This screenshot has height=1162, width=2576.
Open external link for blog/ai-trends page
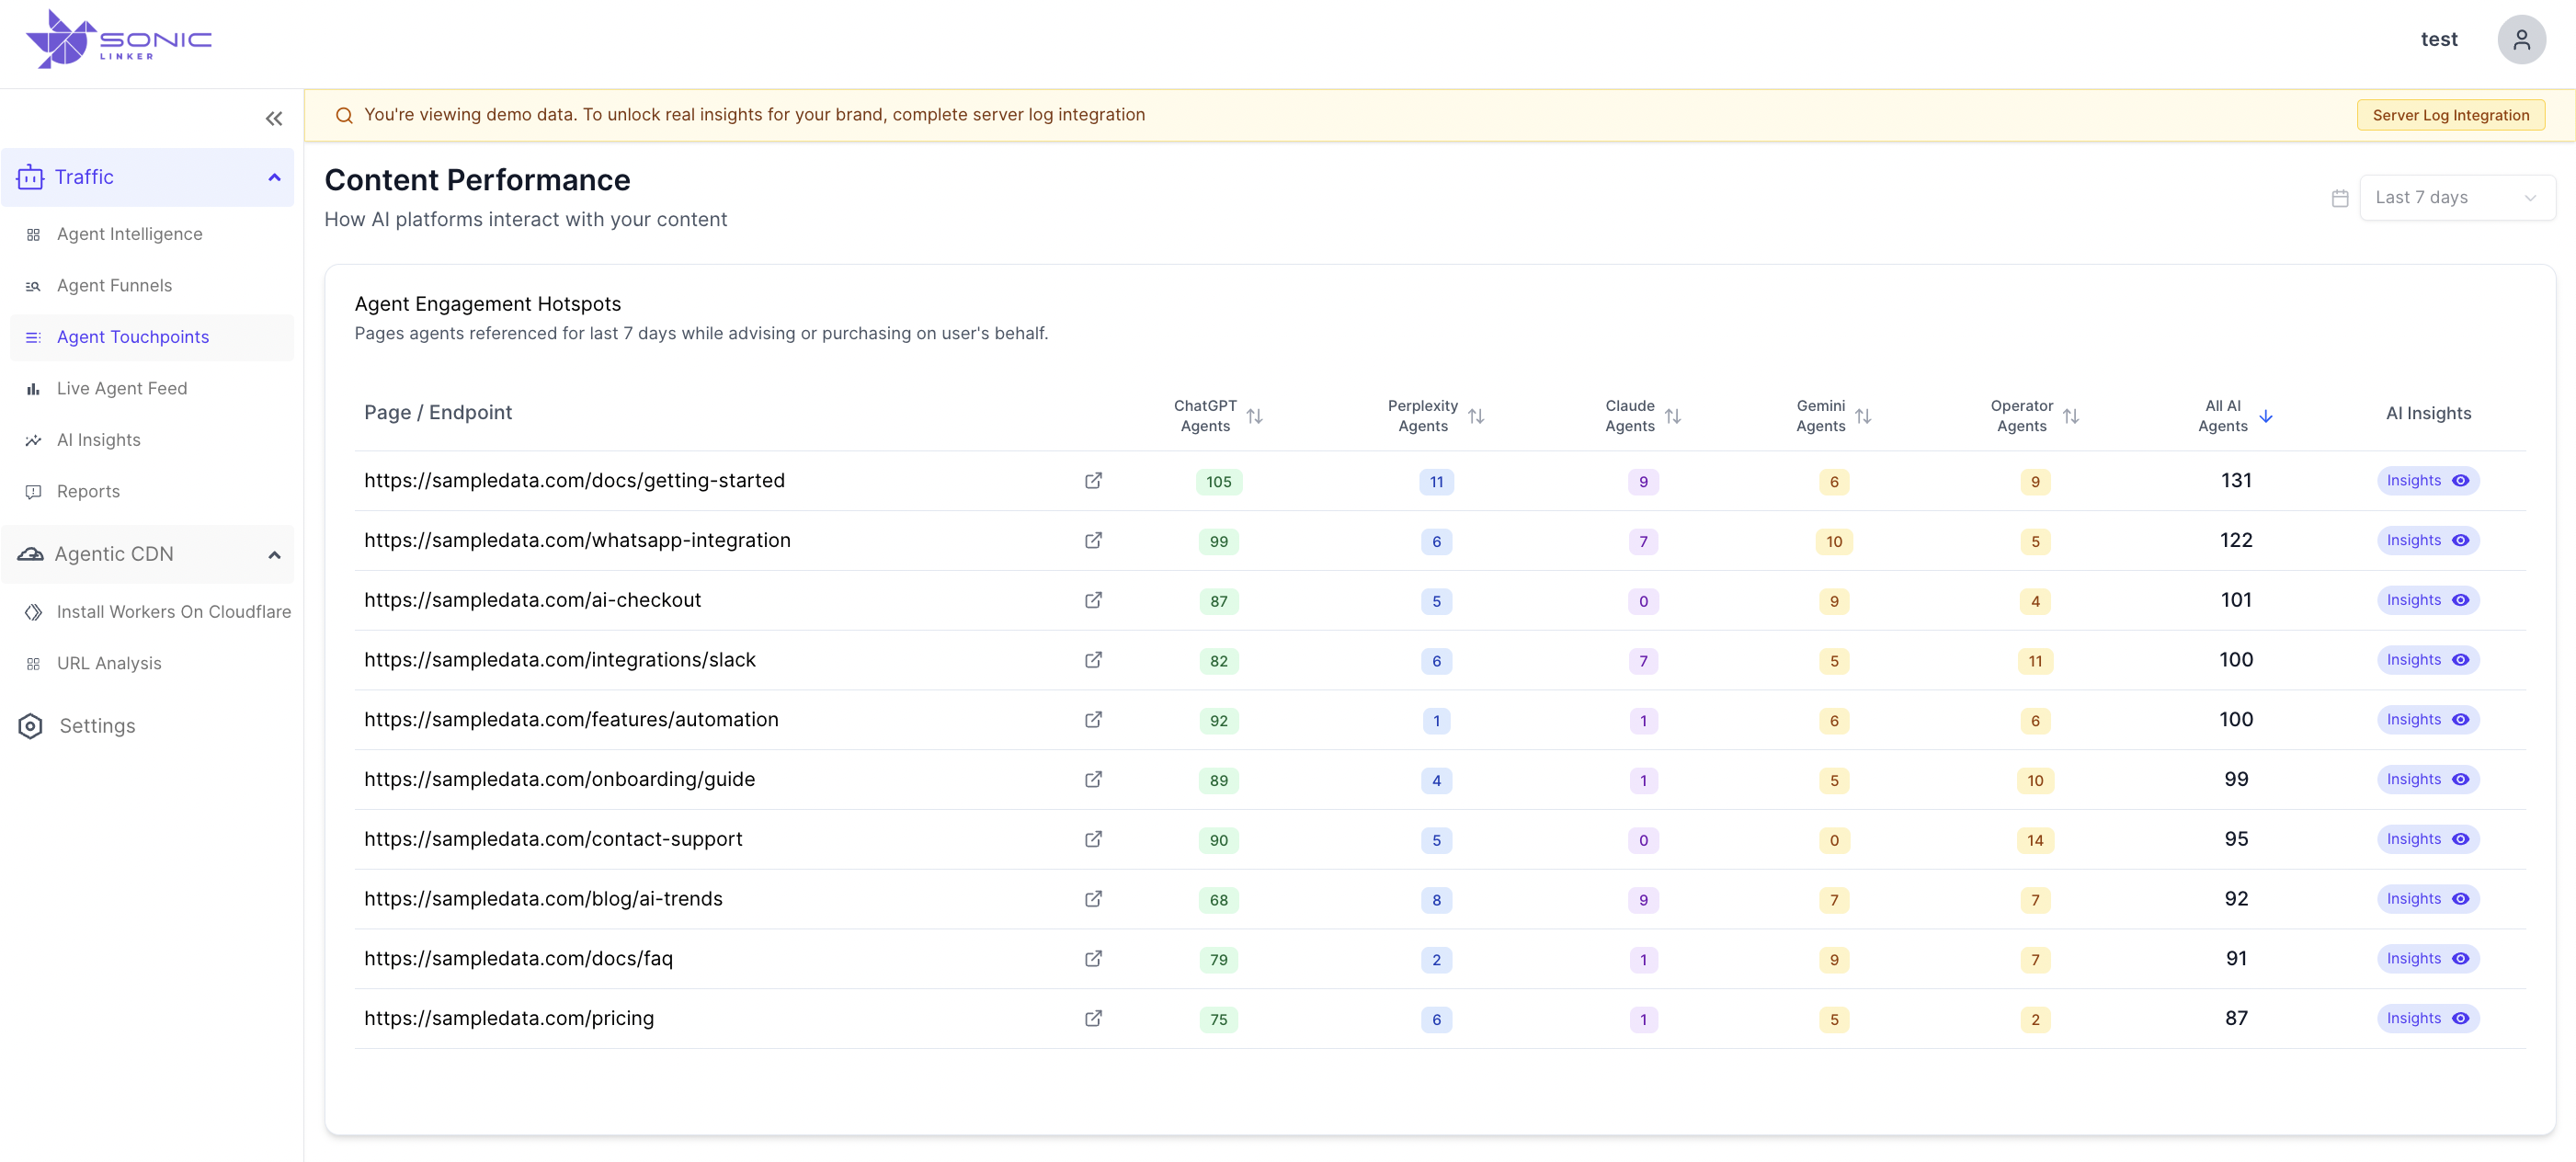pyautogui.click(x=1093, y=899)
